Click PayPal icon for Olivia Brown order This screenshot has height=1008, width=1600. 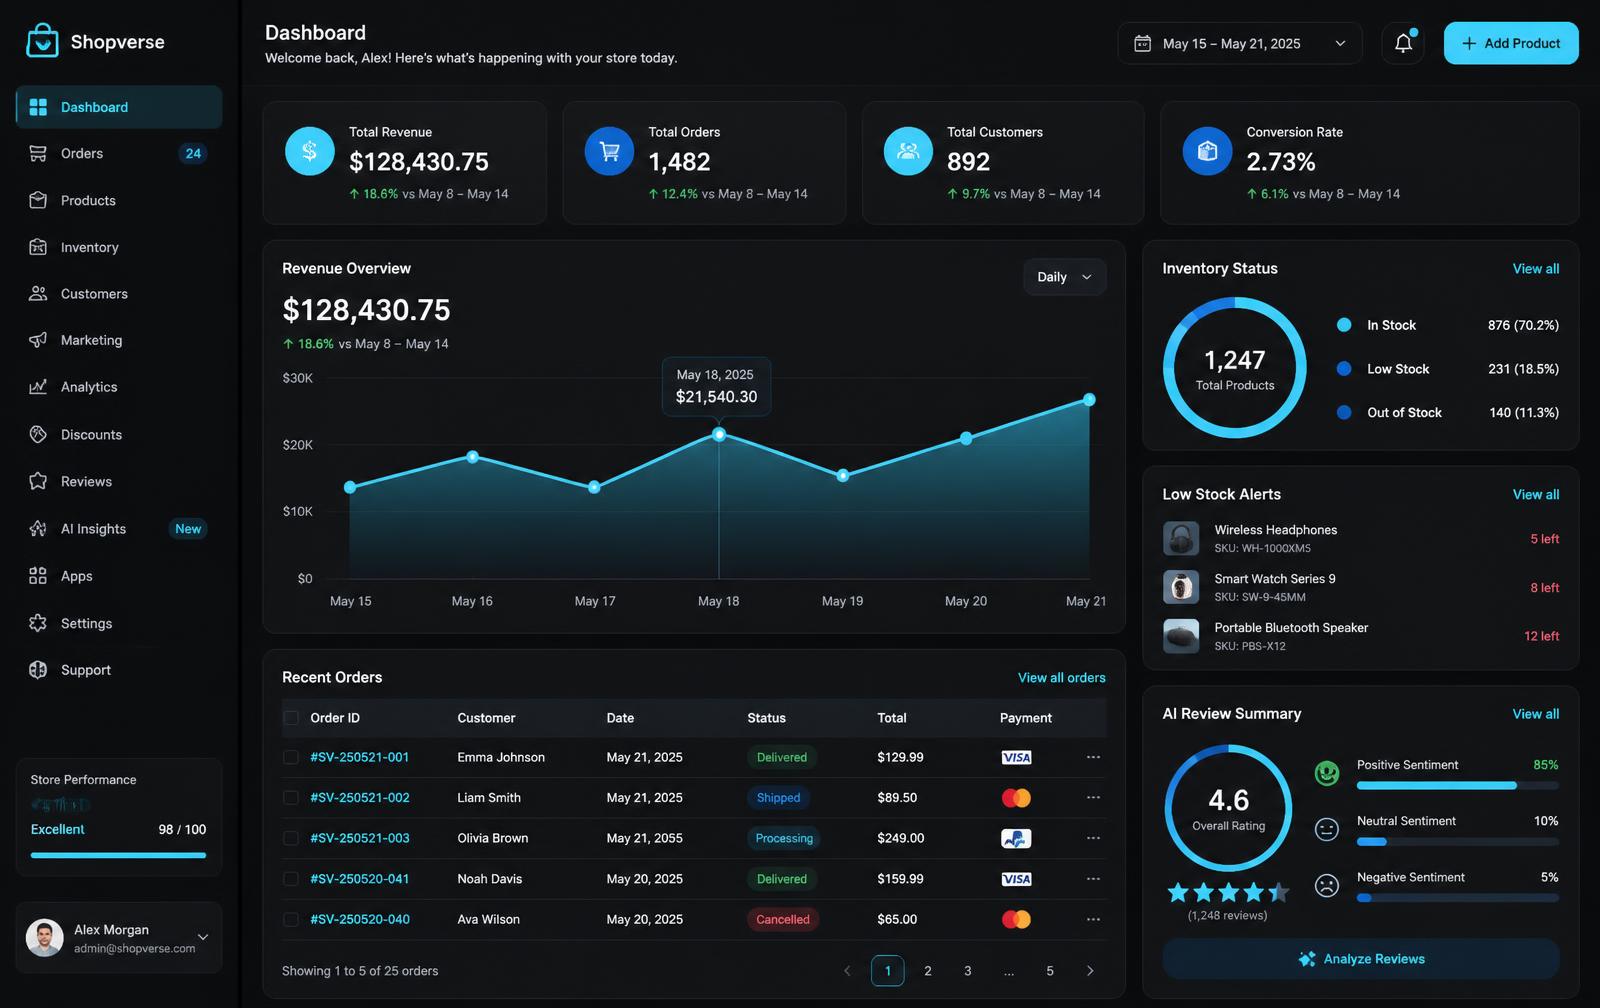[1016, 838]
